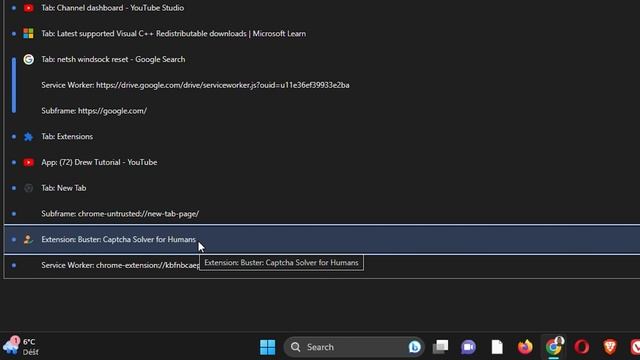Select the netsh windsock reset Google Search row
The image size is (640, 360).
[322, 59]
